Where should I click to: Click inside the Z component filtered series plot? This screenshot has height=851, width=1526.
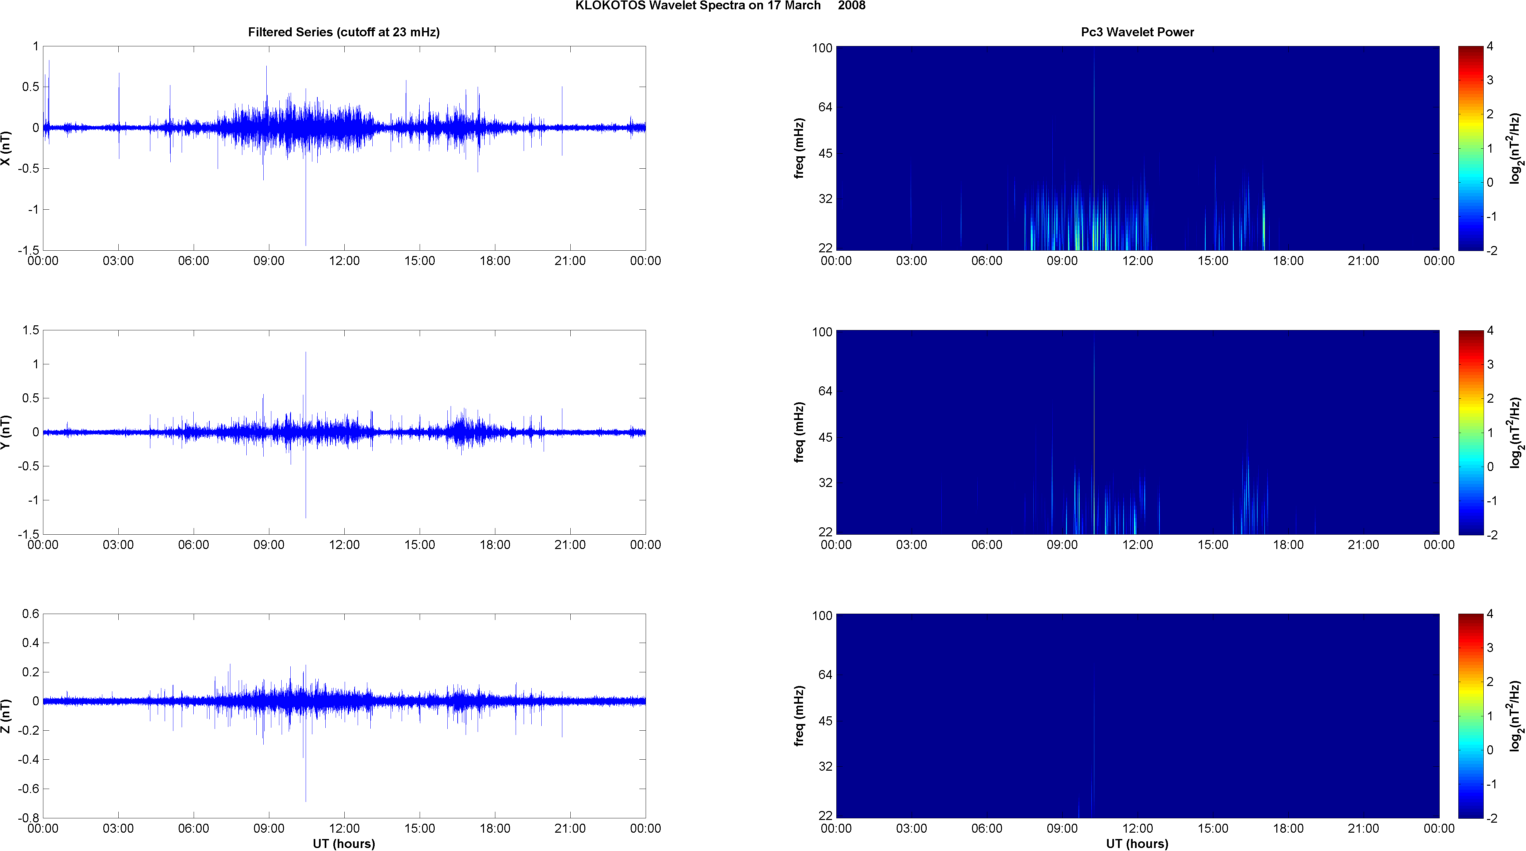[344, 716]
